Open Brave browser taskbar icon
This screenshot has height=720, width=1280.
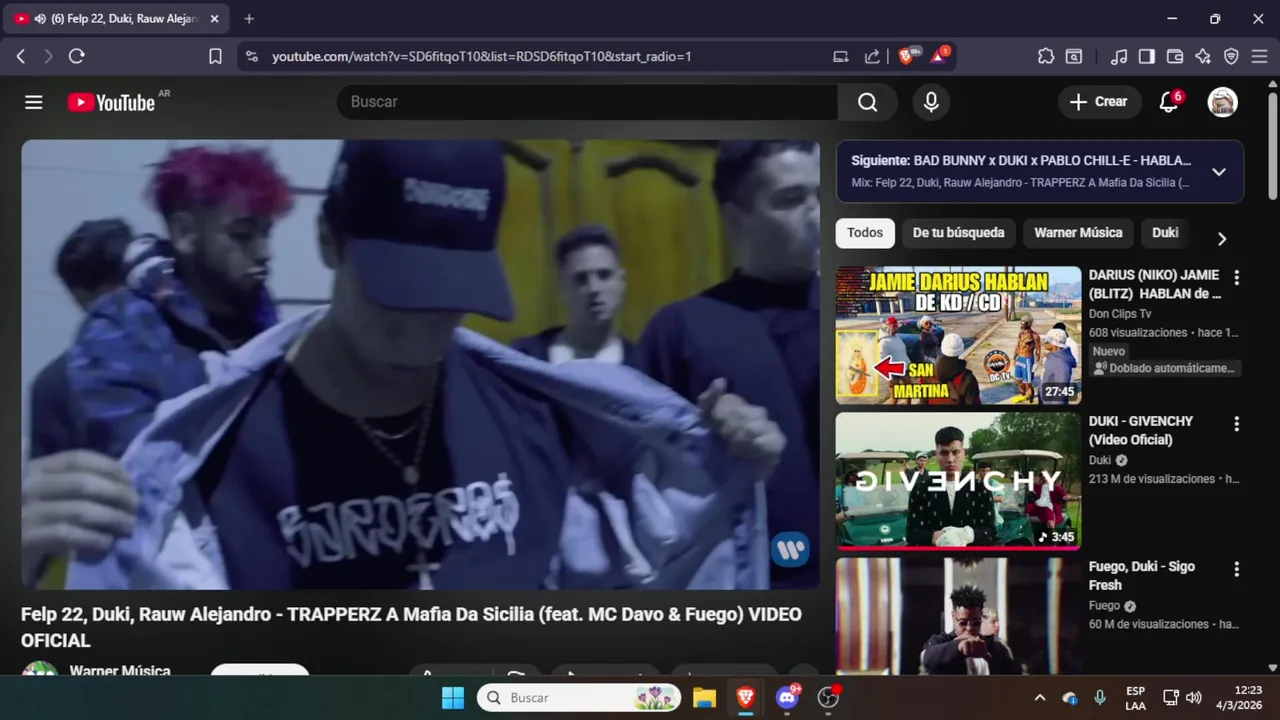click(x=745, y=698)
